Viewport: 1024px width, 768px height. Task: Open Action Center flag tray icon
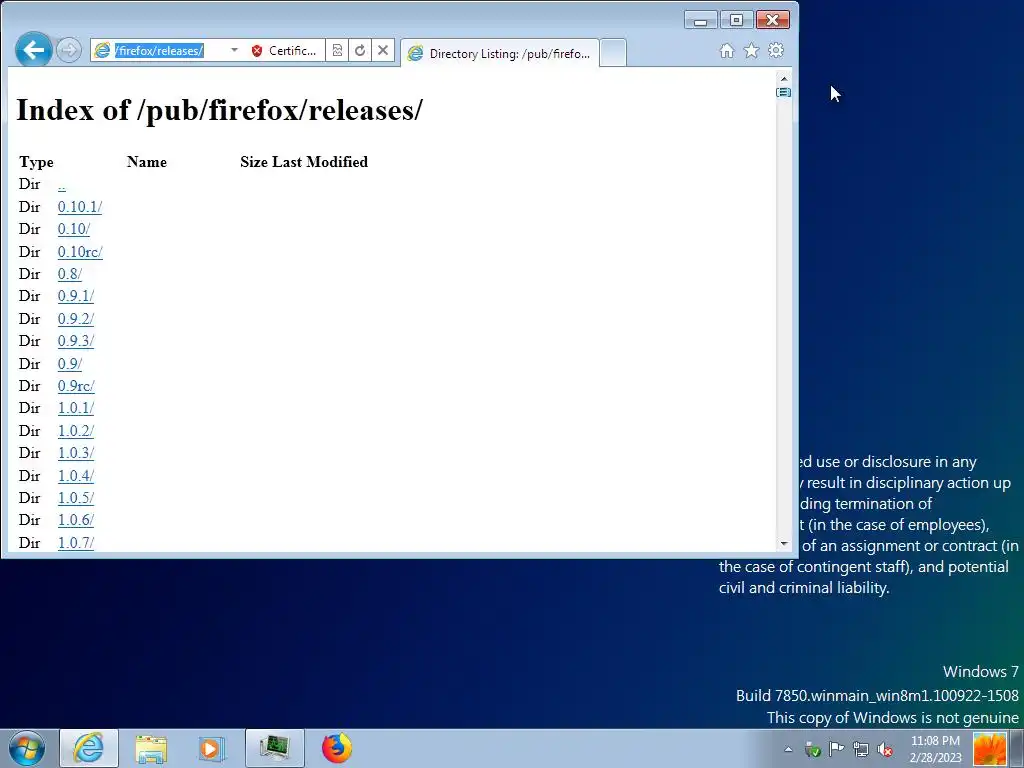(837, 749)
